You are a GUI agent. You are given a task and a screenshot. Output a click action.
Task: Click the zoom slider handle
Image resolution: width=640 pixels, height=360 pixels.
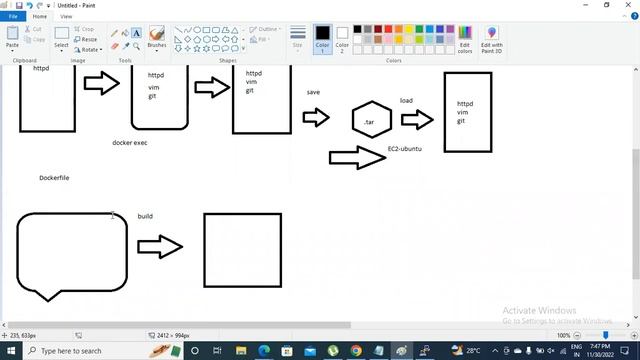click(x=606, y=335)
